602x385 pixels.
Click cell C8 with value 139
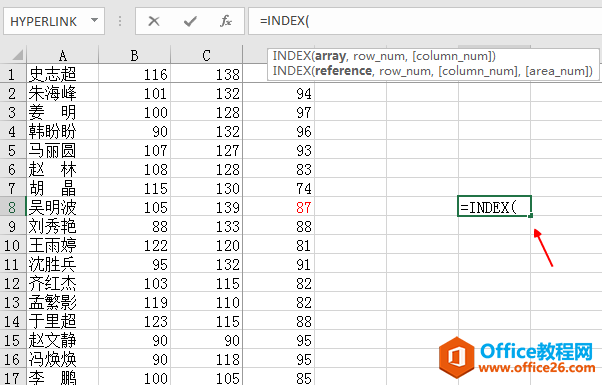coord(207,207)
